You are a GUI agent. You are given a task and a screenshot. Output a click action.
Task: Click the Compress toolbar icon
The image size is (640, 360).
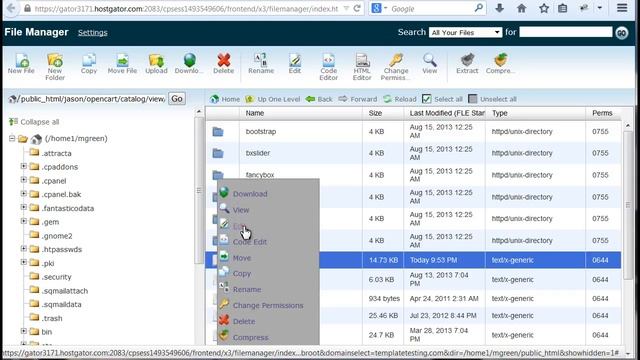tap(500, 64)
